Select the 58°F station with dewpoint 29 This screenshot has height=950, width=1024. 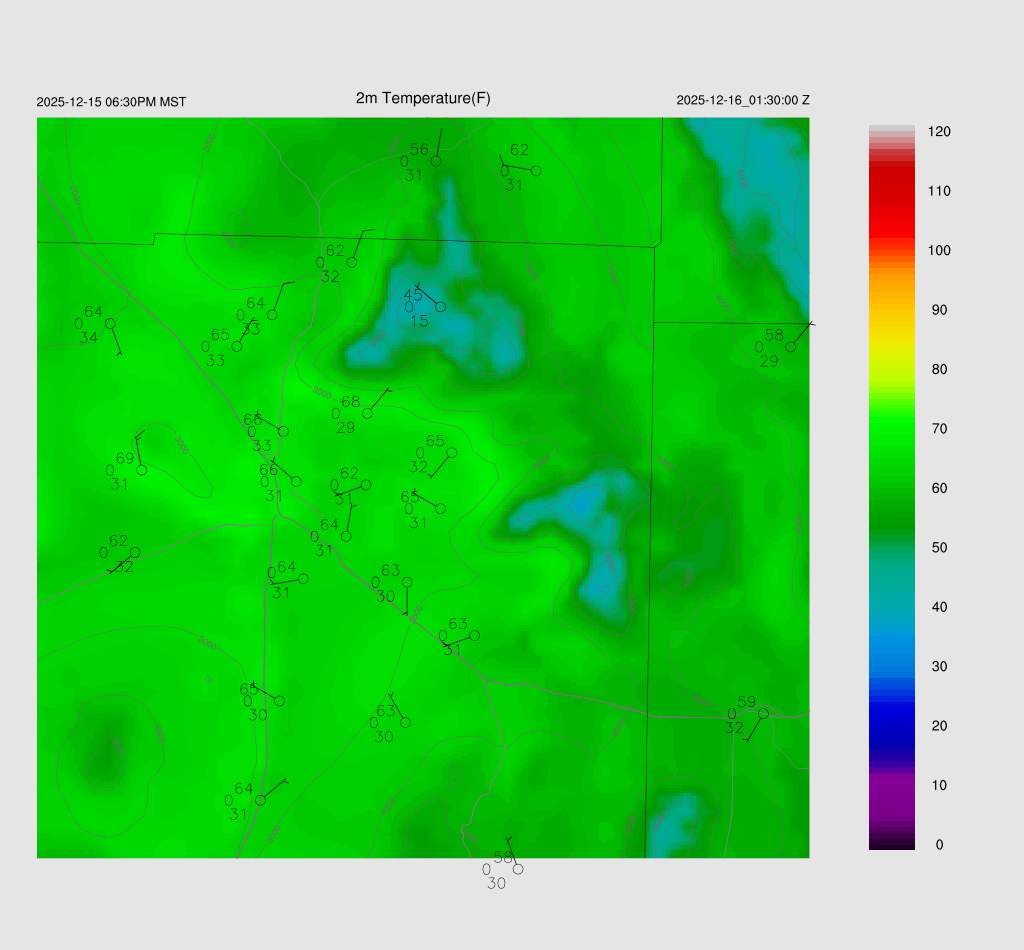[790, 346]
